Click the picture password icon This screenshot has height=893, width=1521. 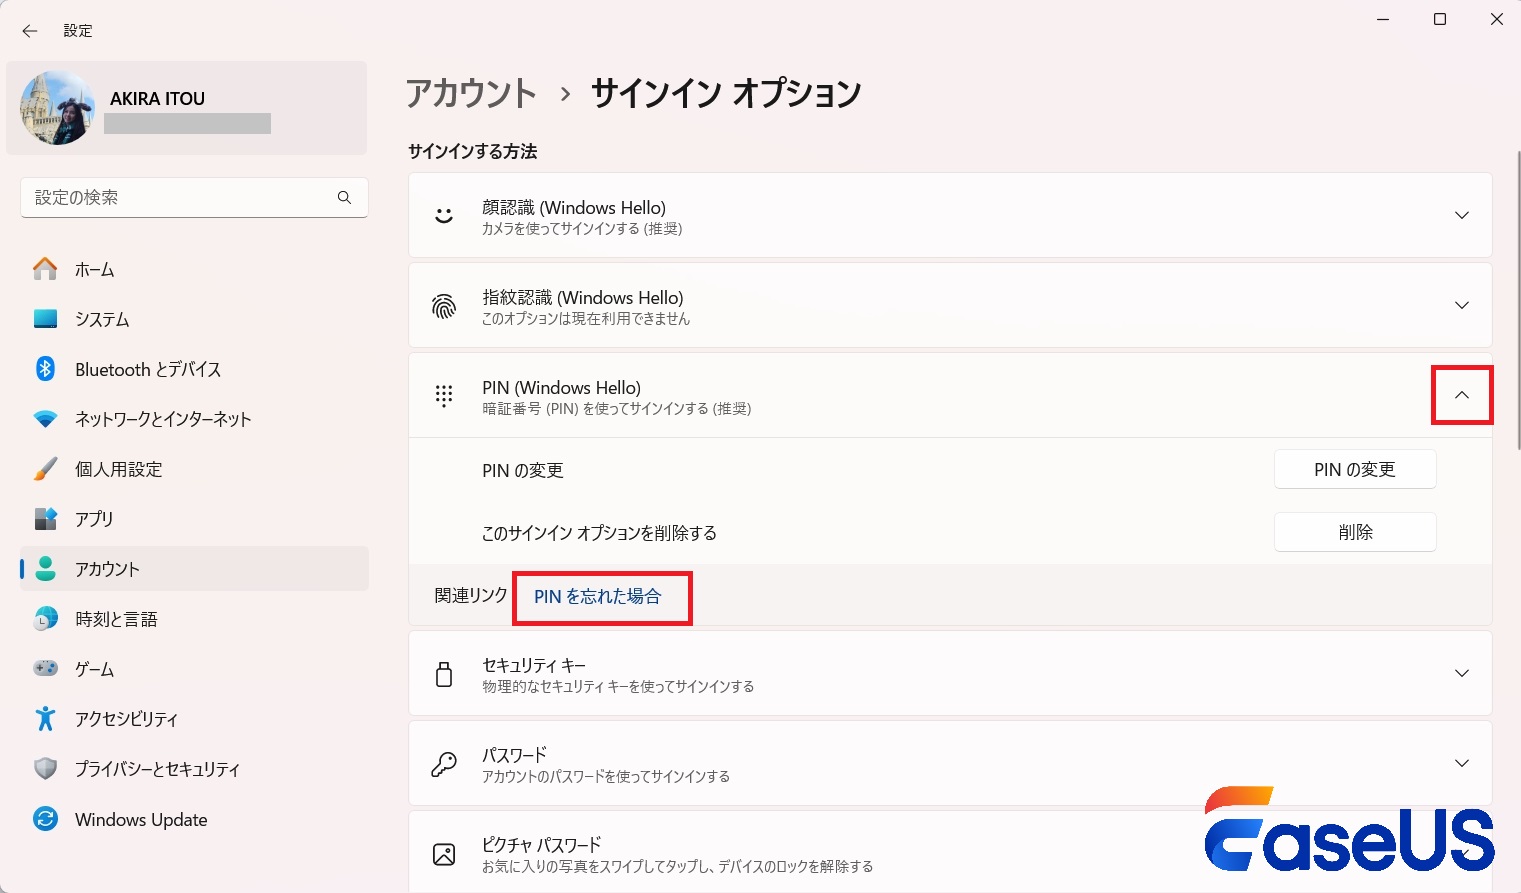coord(443,852)
